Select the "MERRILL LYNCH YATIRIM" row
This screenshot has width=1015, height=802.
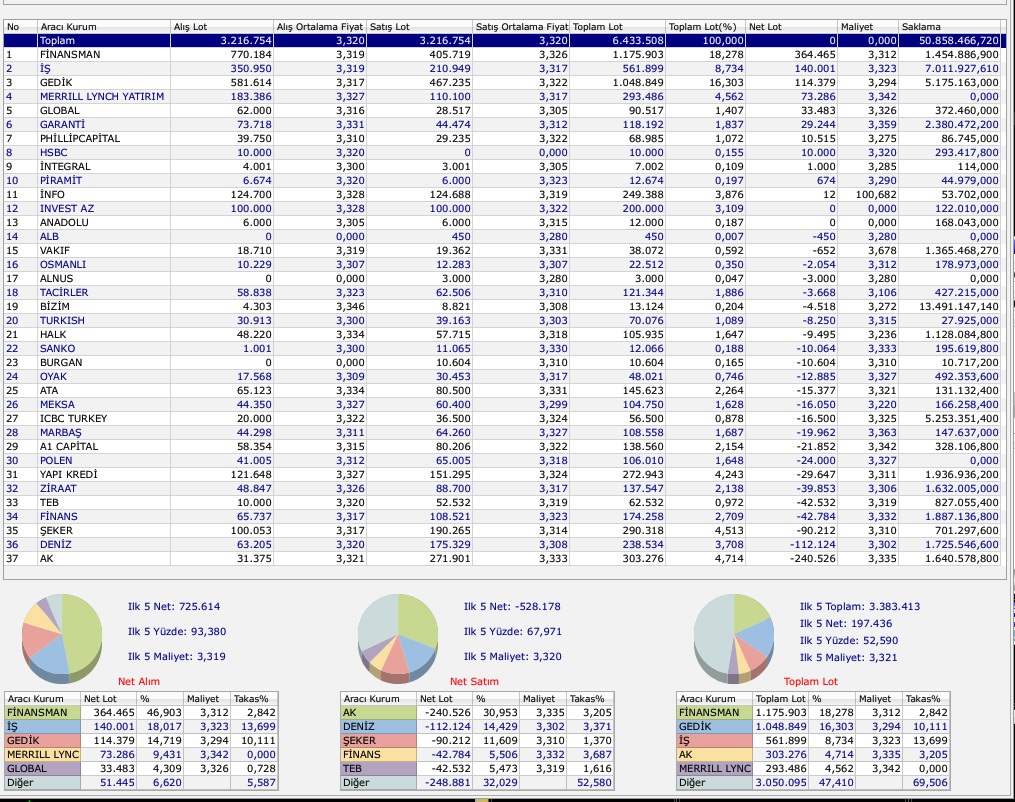point(502,96)
